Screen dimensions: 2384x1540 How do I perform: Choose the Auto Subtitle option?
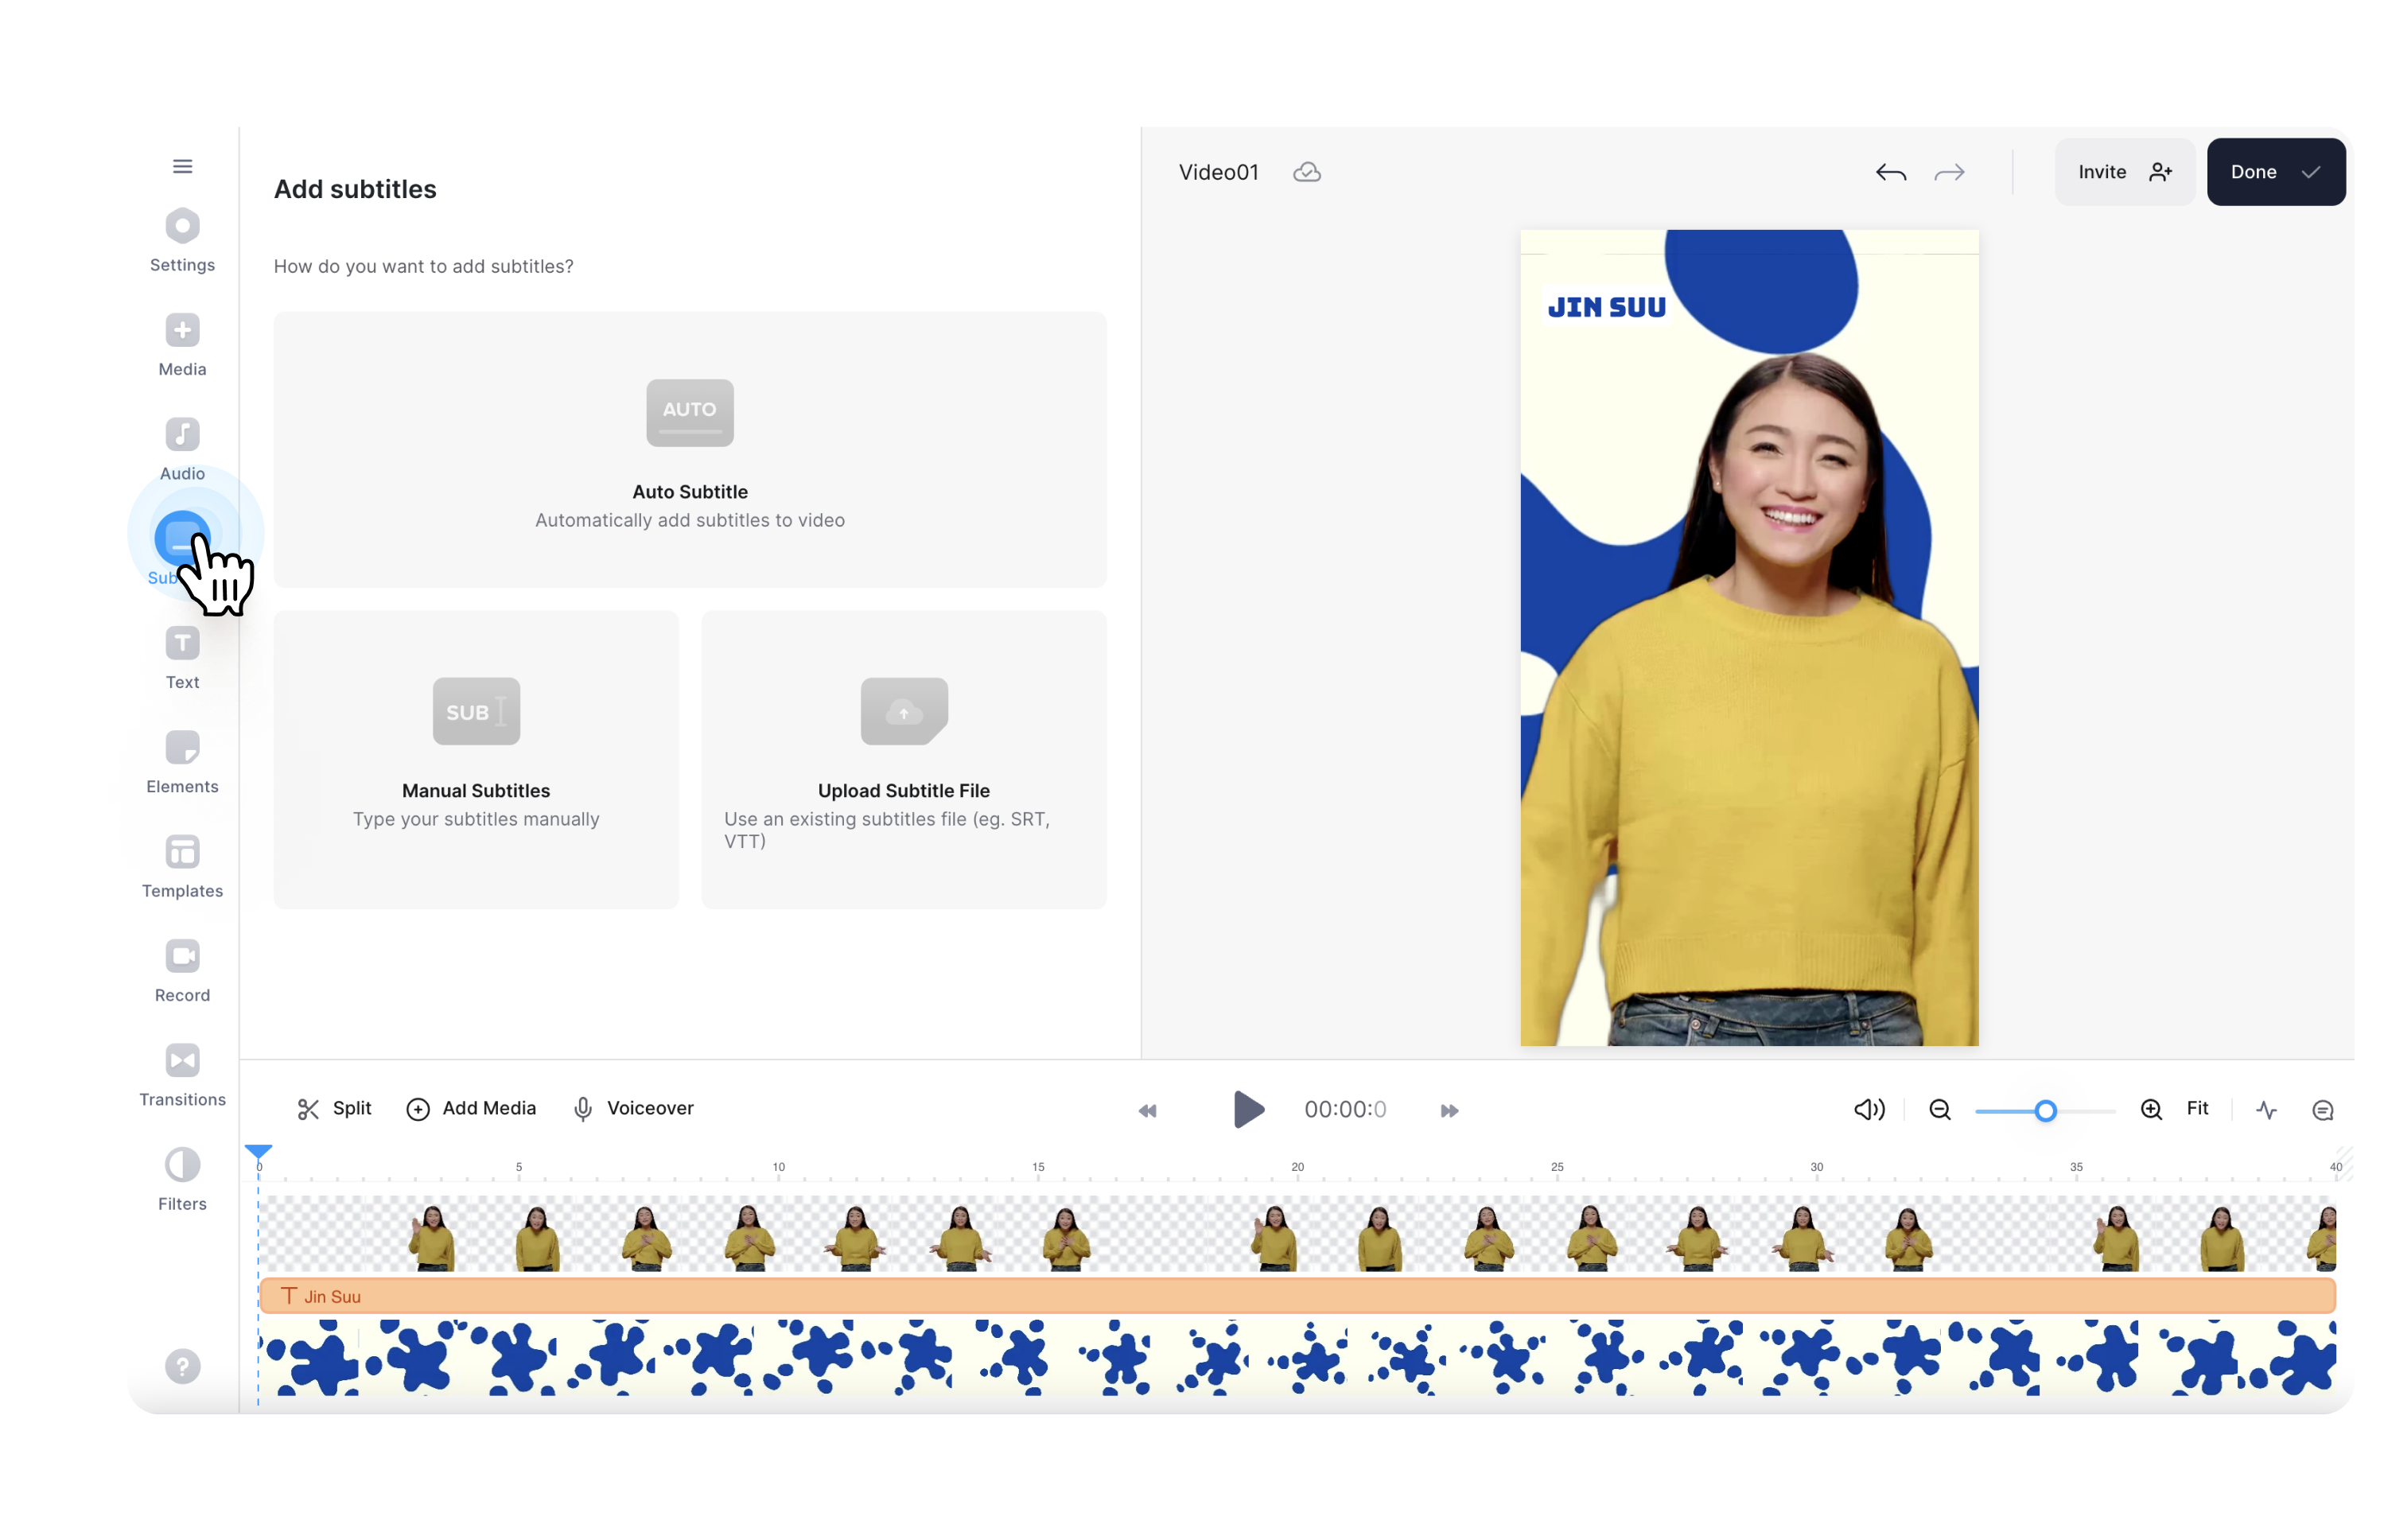click(x=689, y=449)
